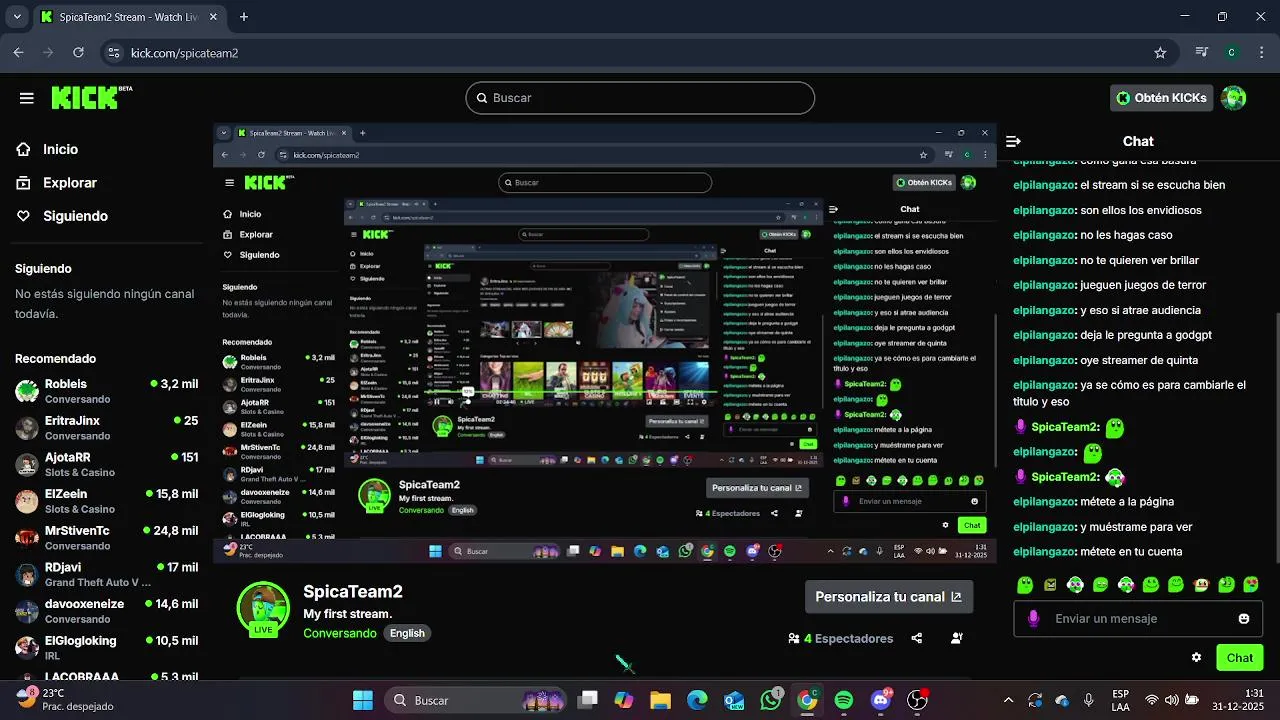Expand hidden system tray icons chevron
1280x720 pixels.
click(1008, 700)
